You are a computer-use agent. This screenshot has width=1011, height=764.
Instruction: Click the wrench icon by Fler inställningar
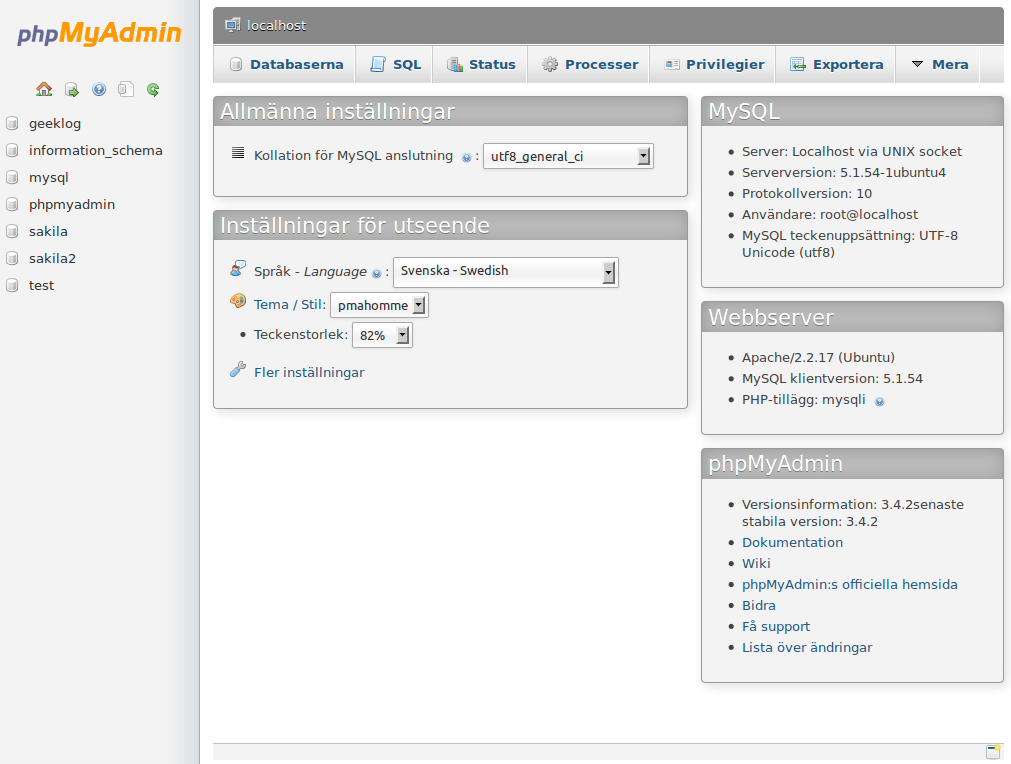238,369
